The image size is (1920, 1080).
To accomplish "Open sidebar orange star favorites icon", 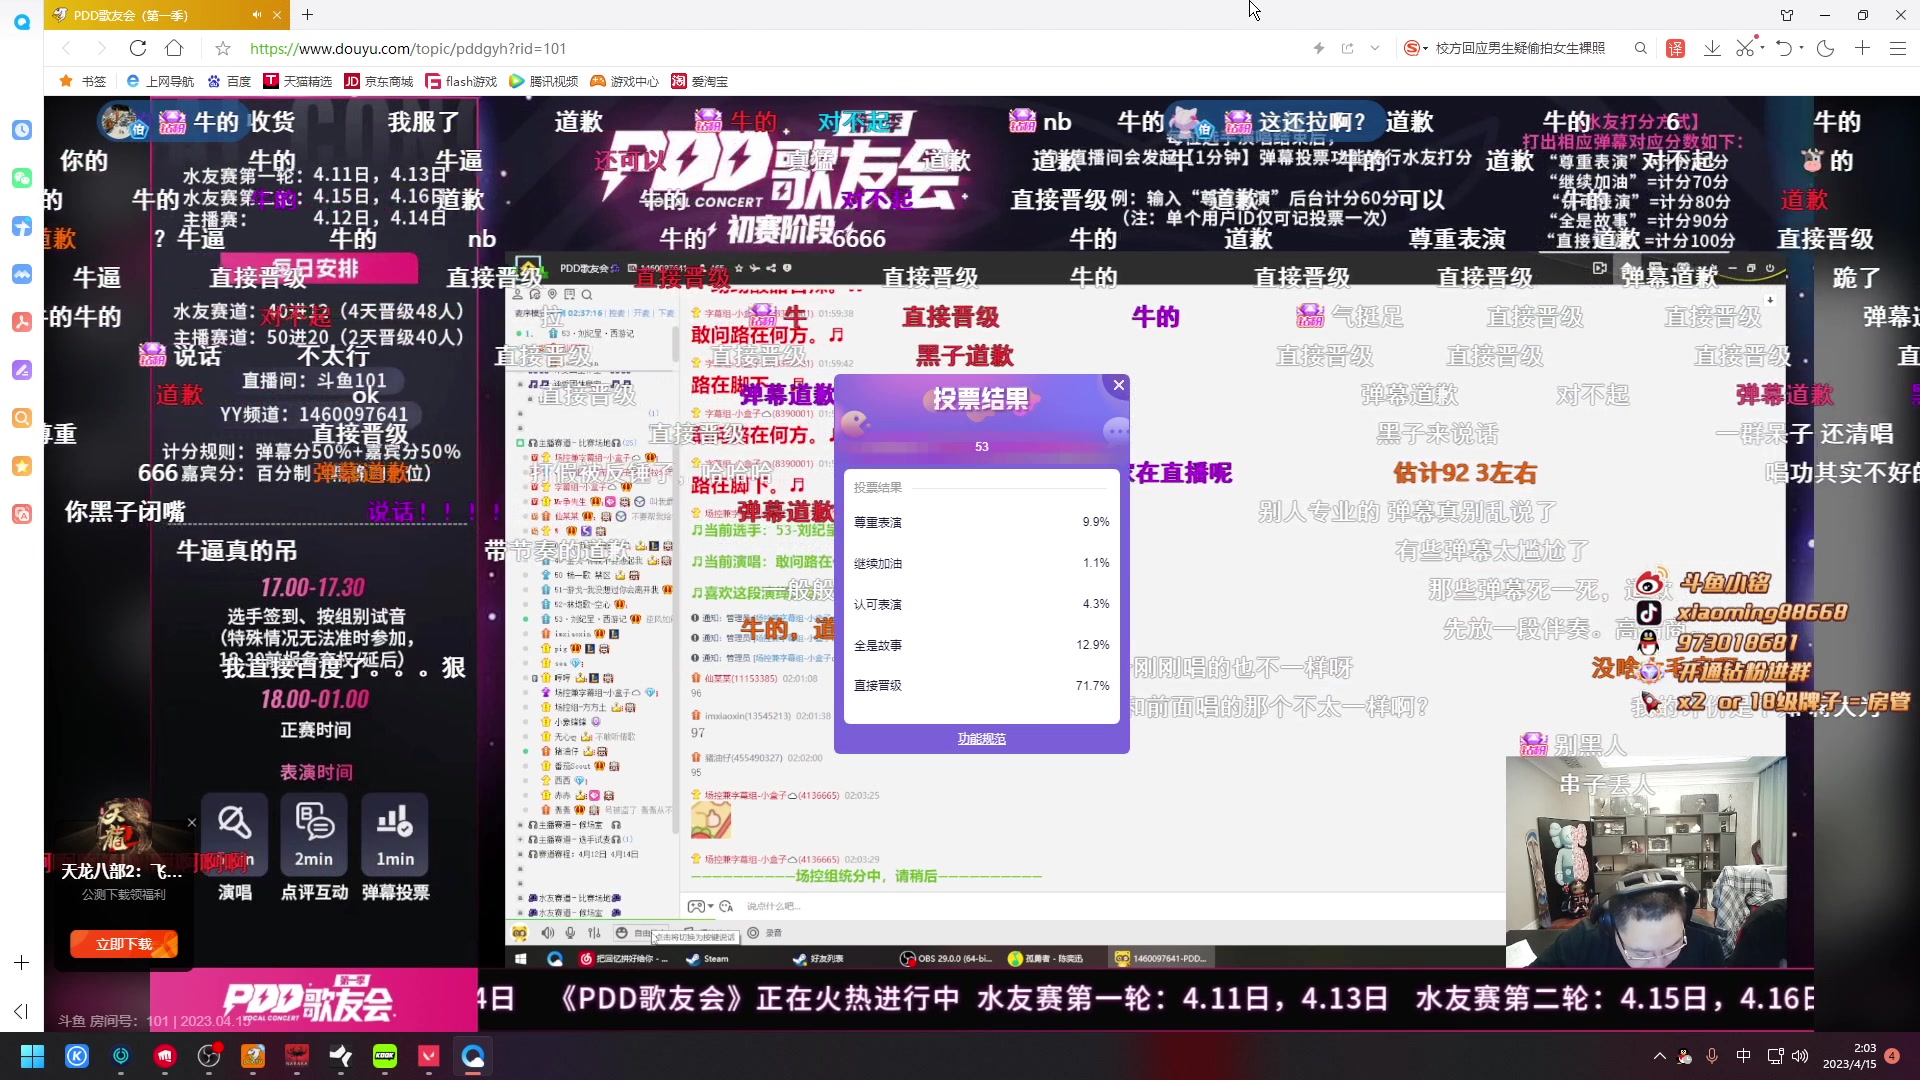I will click(22, 466).
